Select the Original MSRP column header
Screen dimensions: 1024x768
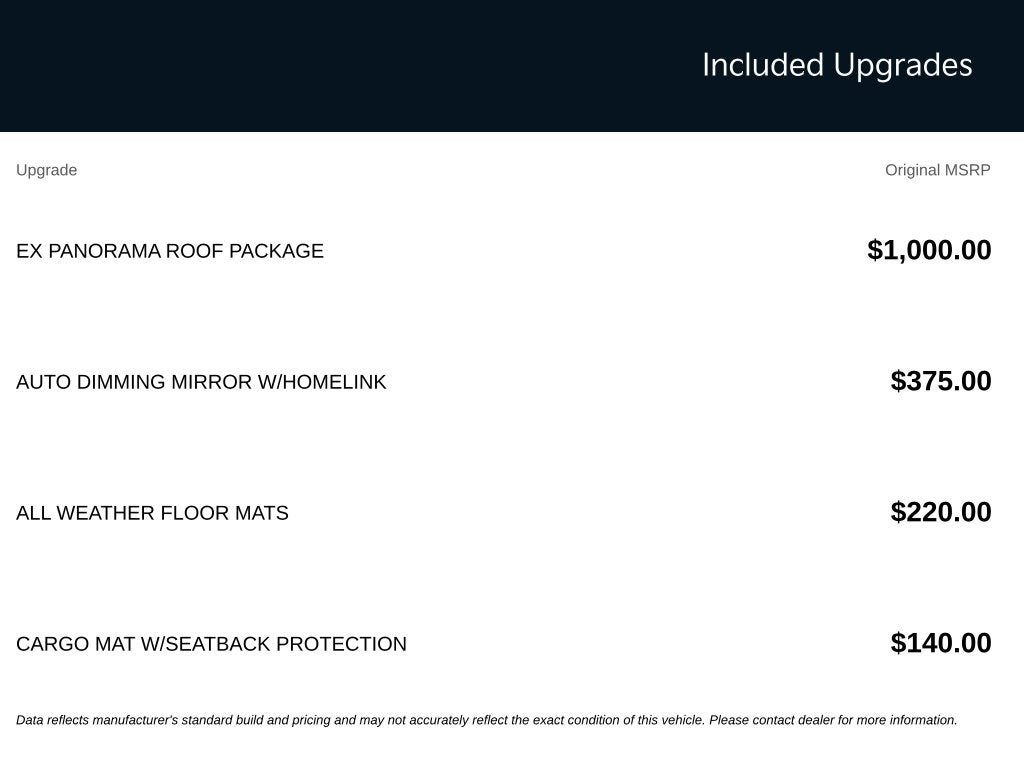(x=938, y=170)
